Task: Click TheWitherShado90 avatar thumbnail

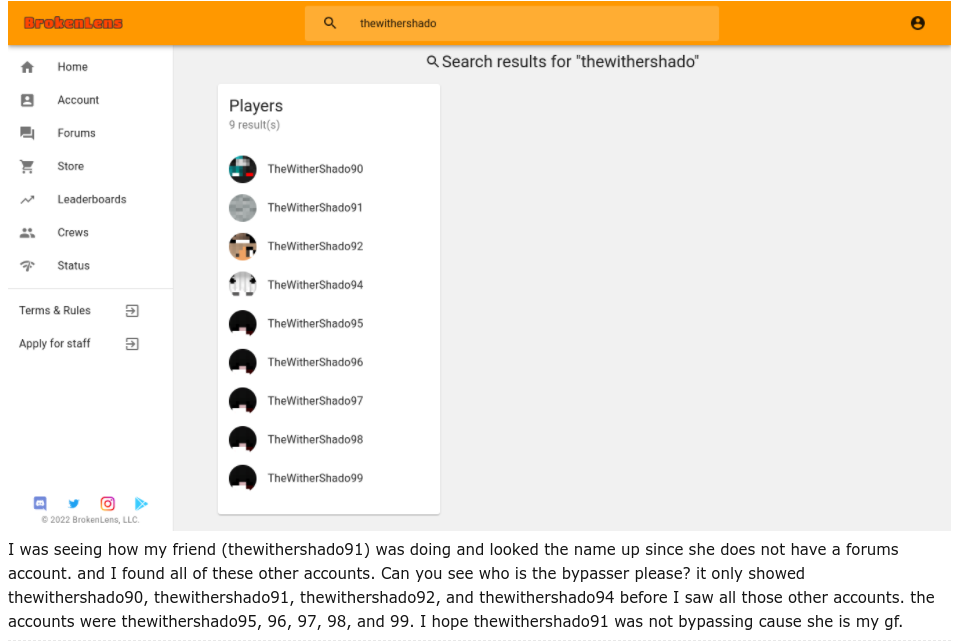Action: pyautogui.click(x=242, y=169)
